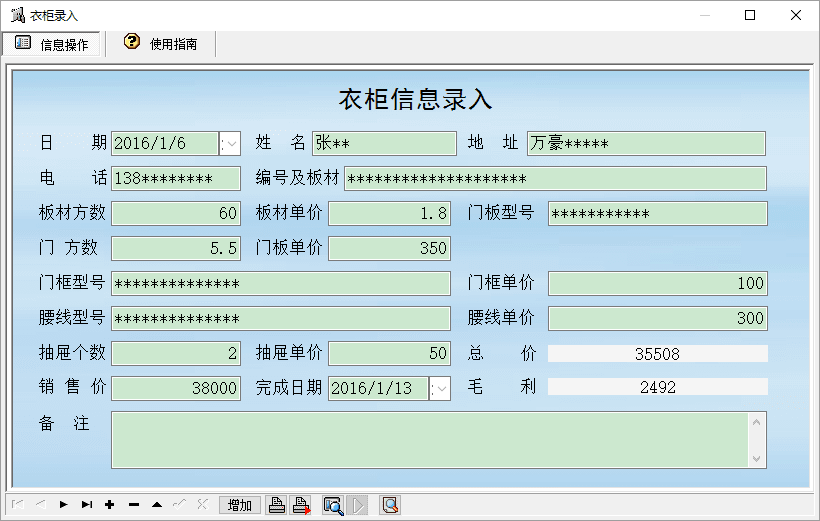Image resolution: width=820 pixels, height=521 pixels.
Task: Click the 完成日期 field showing 2016/1/13
Action: point(379,389)
